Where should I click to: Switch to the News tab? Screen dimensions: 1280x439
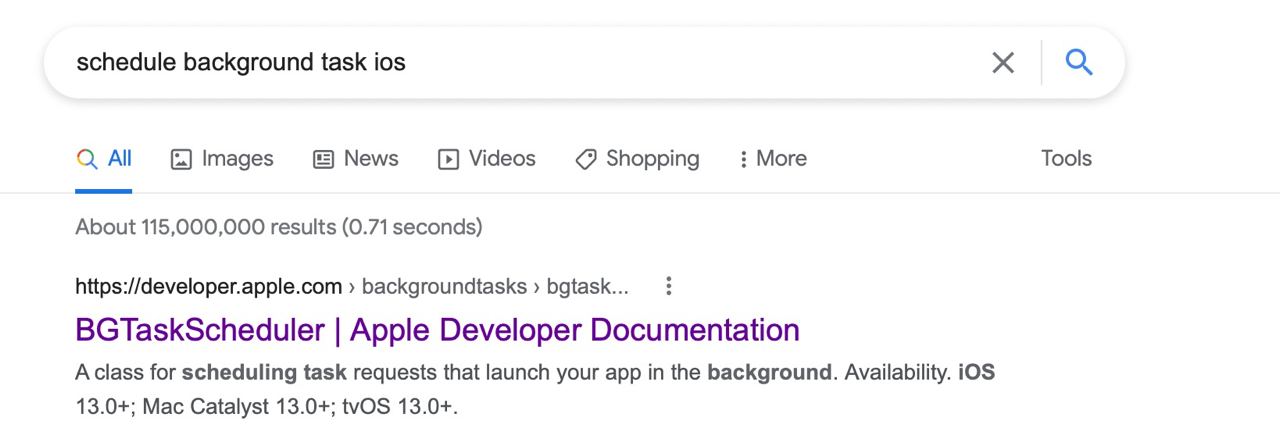pyautogui.click(x=356, y=159)
